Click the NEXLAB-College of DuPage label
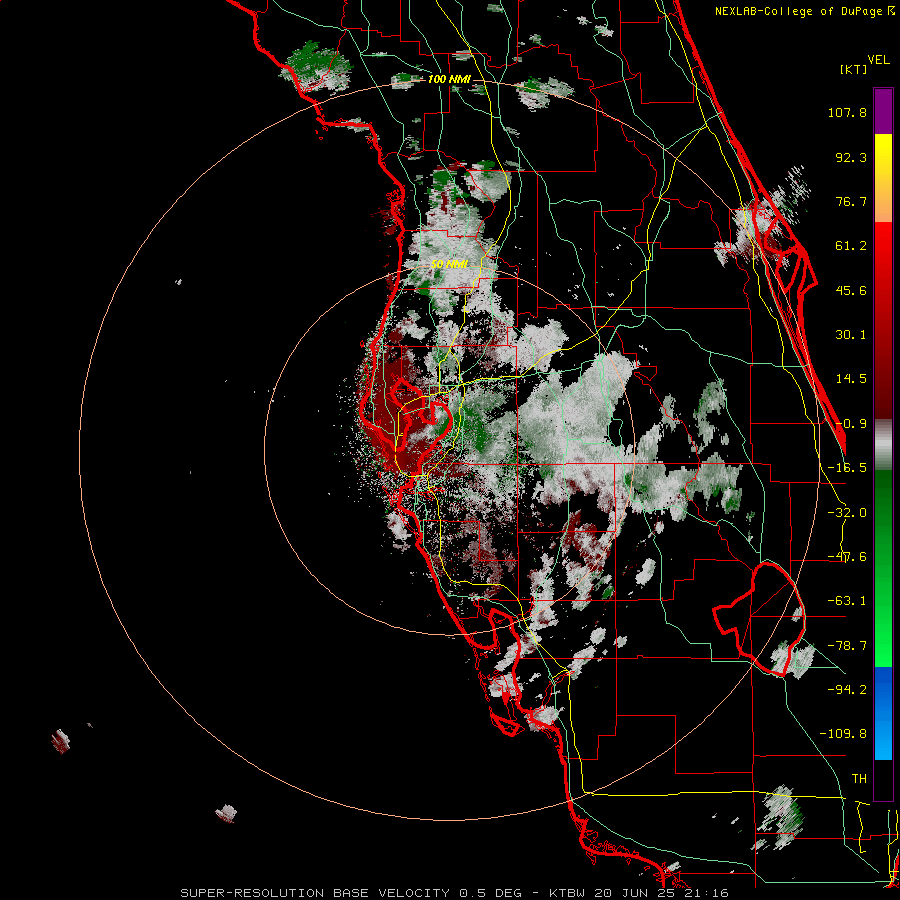 798,11
